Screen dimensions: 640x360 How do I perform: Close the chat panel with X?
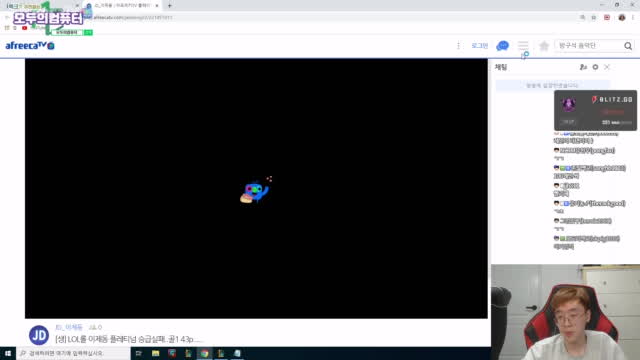[607, 67]
